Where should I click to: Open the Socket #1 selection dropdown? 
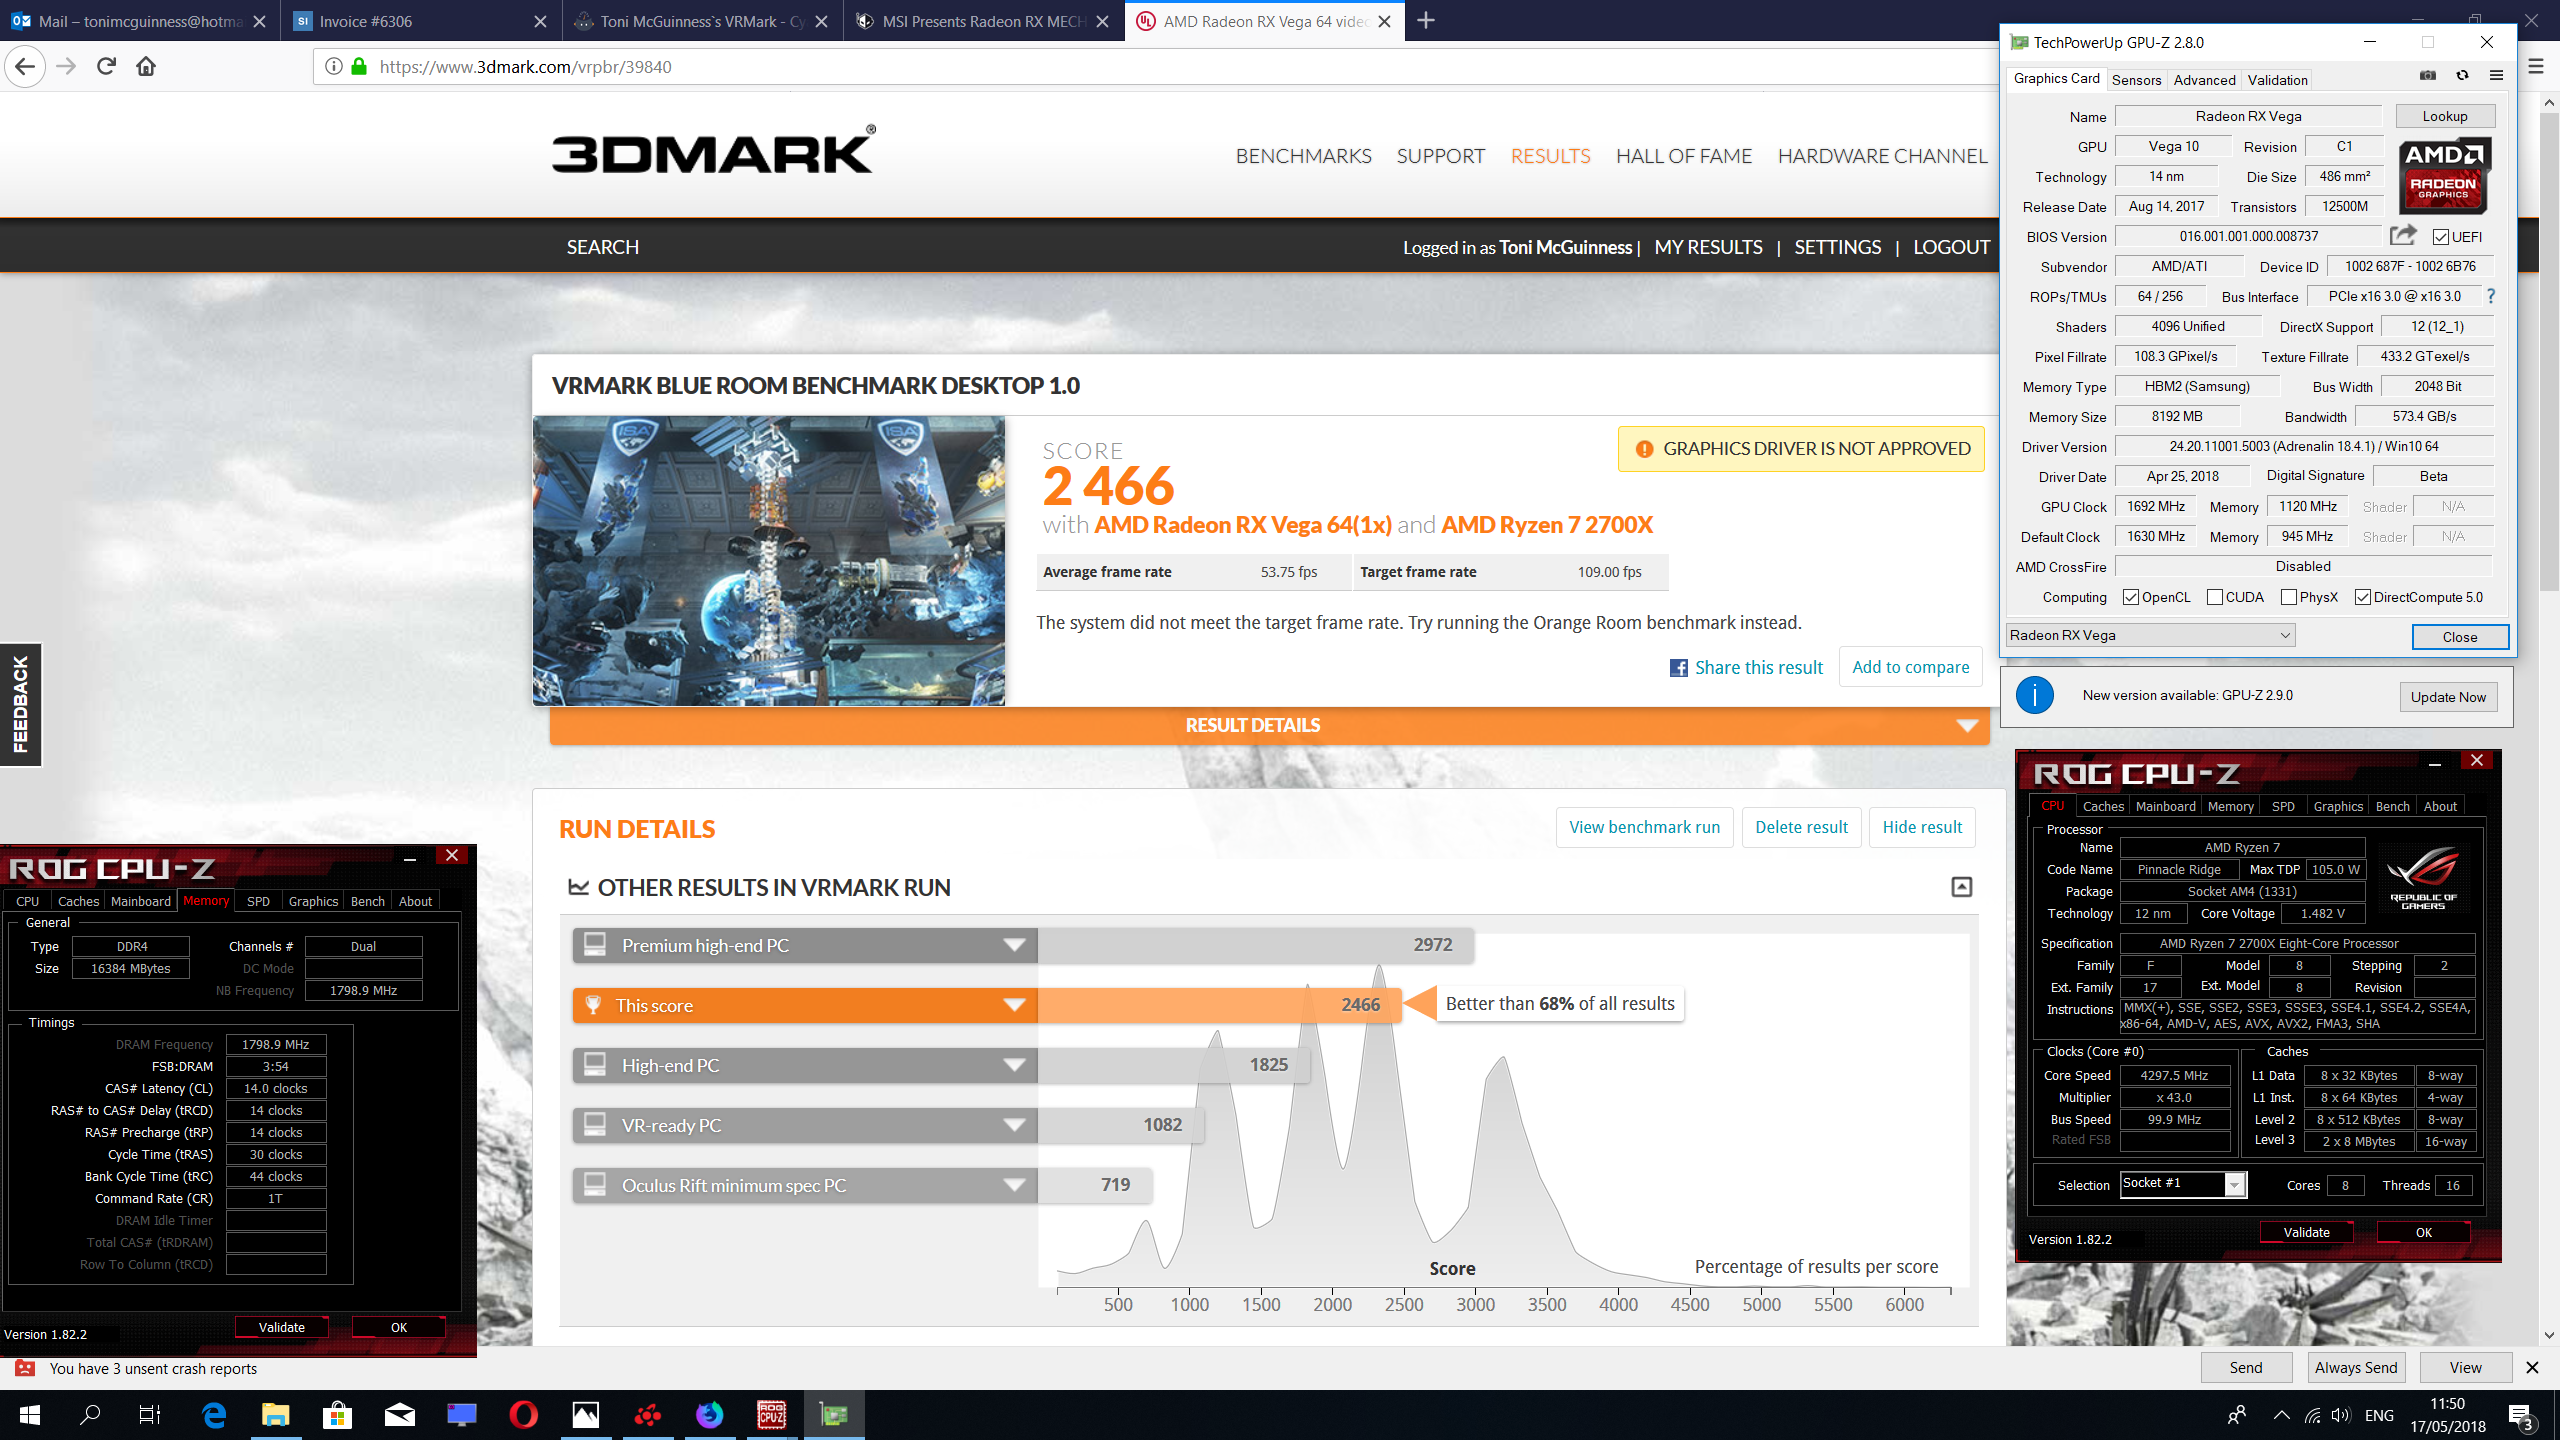[x=2184, y=1184]
